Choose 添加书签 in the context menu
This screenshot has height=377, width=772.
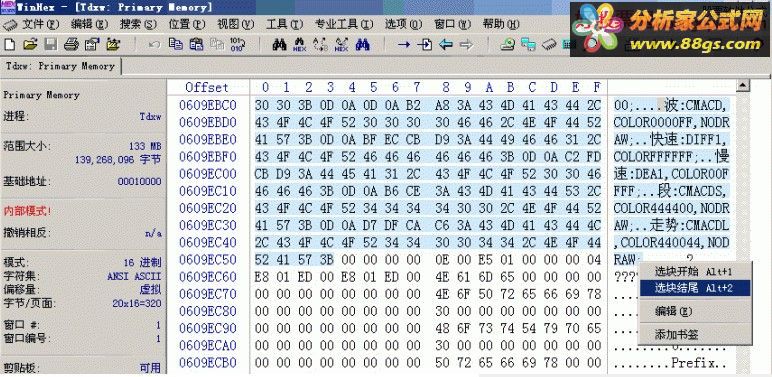point(695,335)
